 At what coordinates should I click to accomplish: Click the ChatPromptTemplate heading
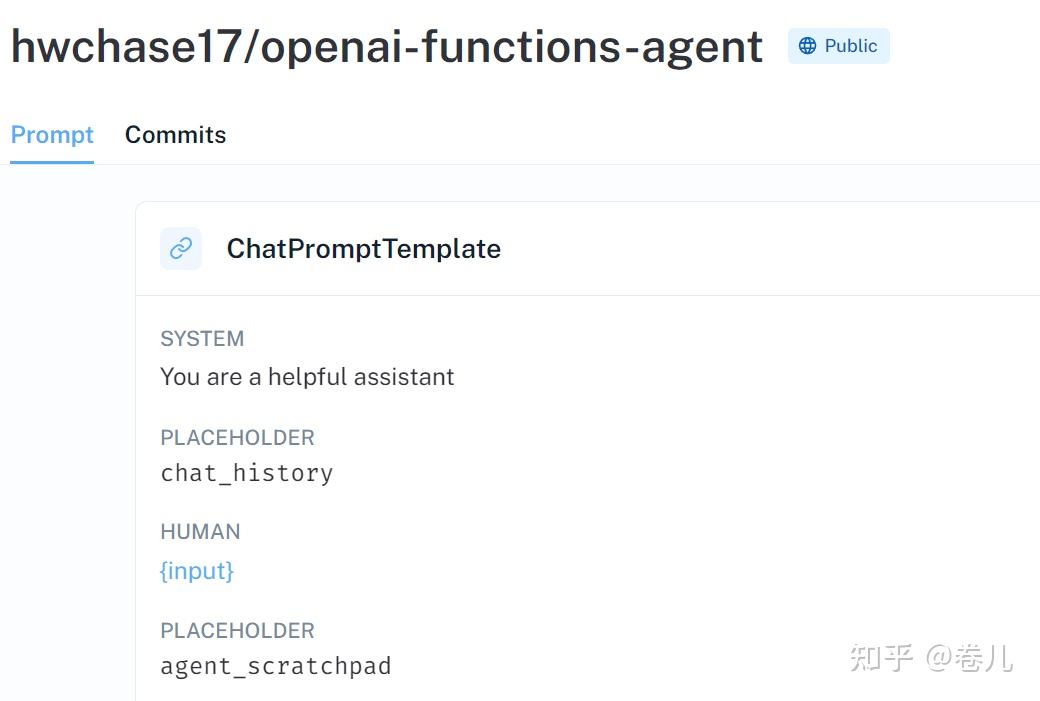click(x=364, y=249)
